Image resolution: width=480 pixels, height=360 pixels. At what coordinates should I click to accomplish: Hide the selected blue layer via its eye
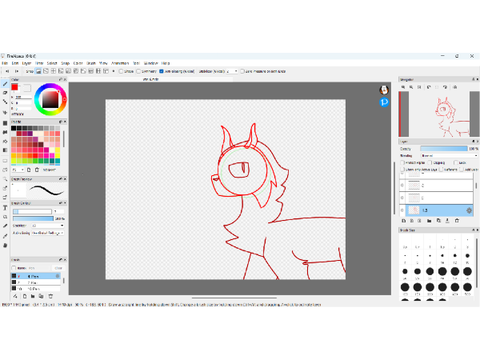pyautogui.click(x=402, y=210)
